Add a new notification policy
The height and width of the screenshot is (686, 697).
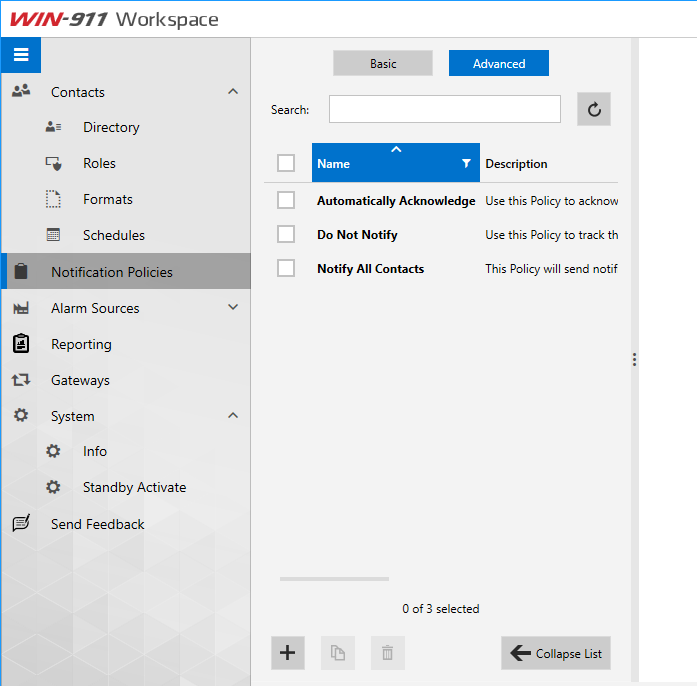(288, 653)
